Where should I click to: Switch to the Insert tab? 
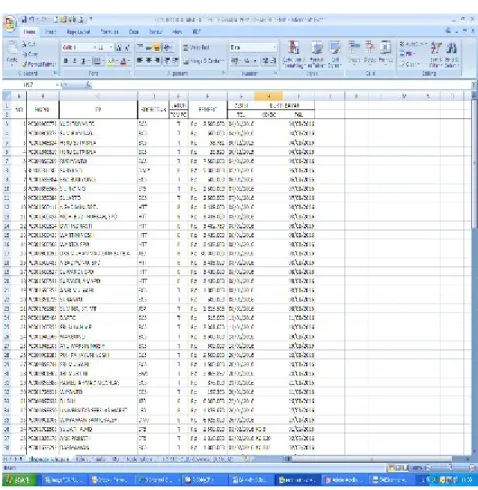[50, 32]
